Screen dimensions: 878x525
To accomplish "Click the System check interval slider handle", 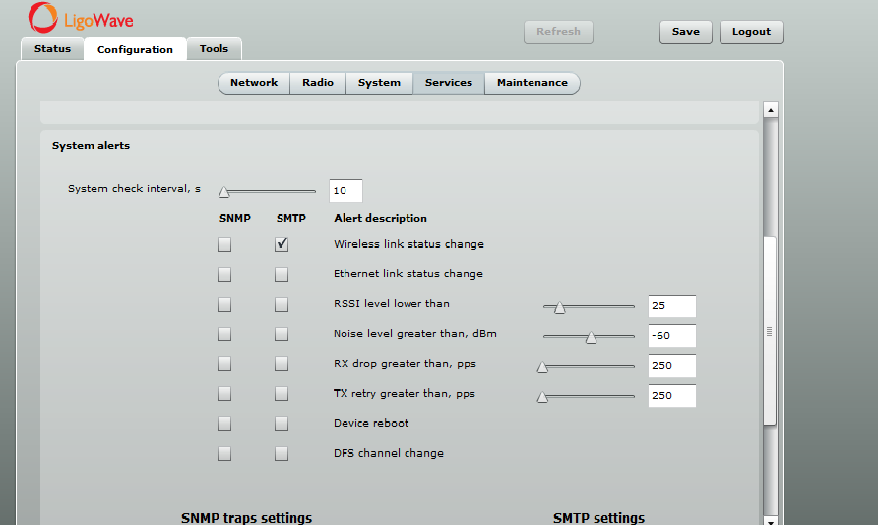I will tap(224, 193).
